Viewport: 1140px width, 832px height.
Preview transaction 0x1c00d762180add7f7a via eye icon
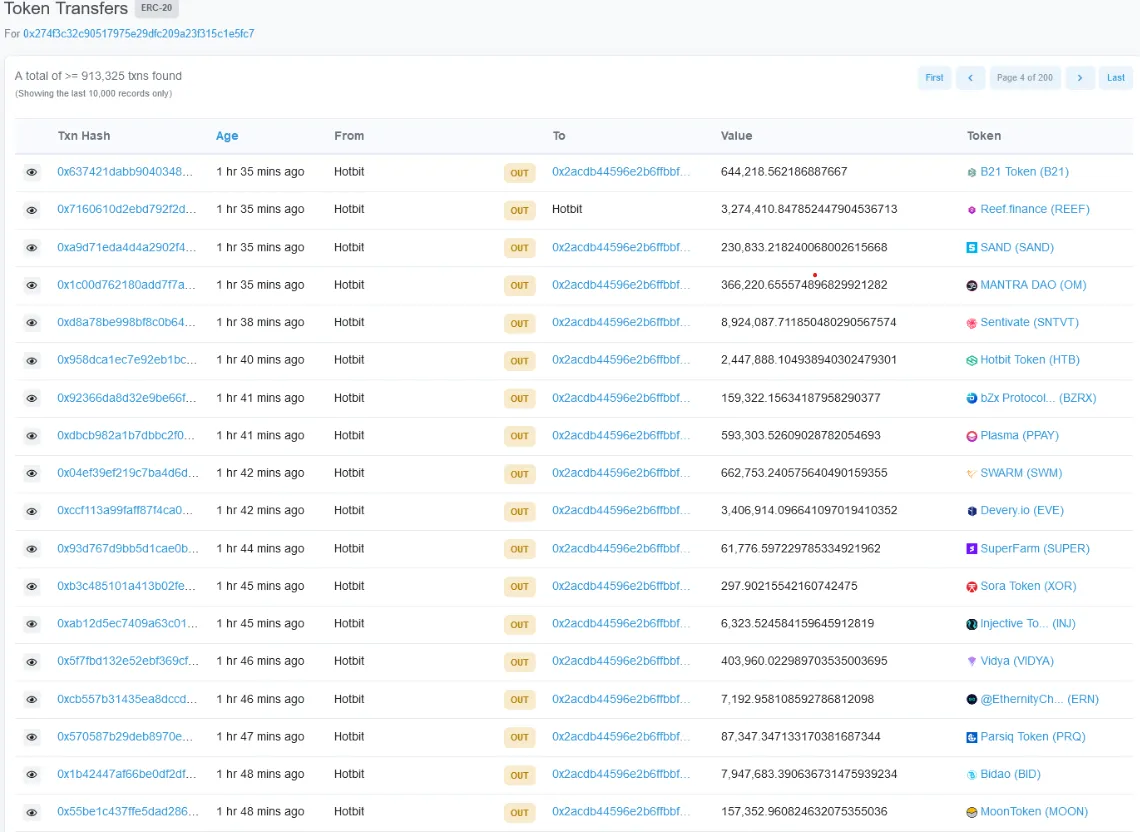point(32,286)
